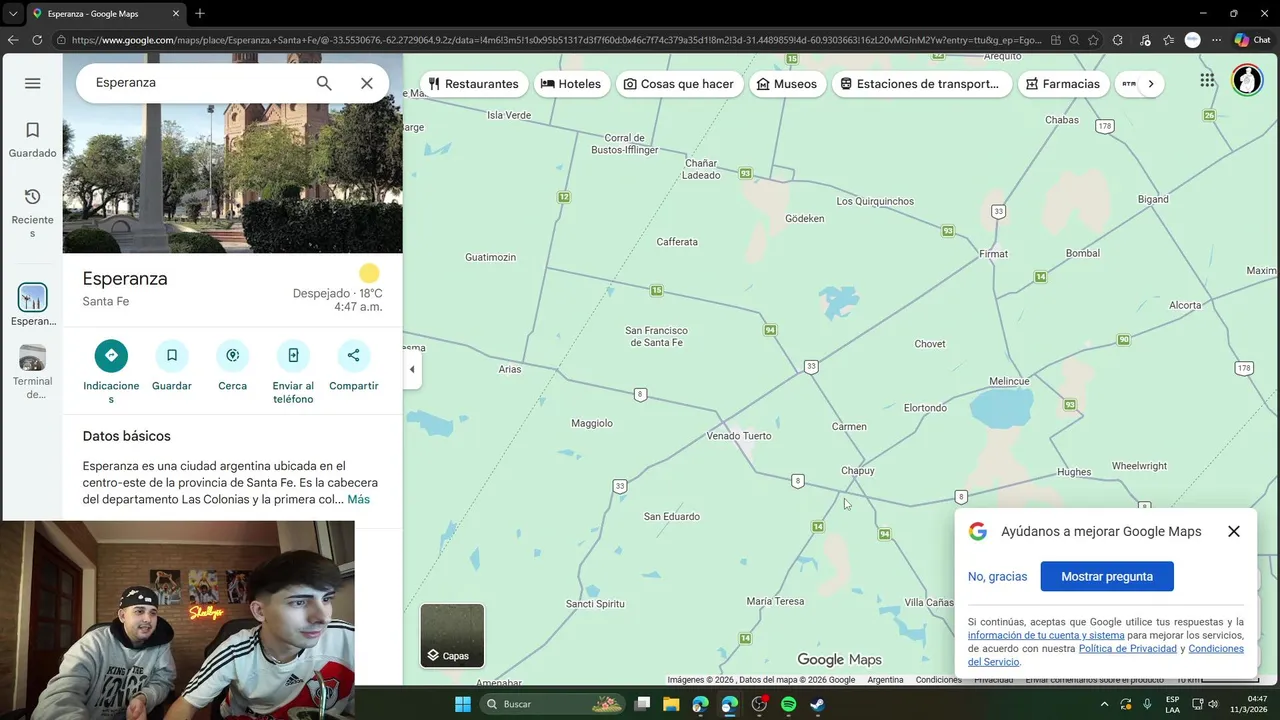Open browser settings and more menu
The height and width of the screenshot is (720, 1280).
[1216, 40]
